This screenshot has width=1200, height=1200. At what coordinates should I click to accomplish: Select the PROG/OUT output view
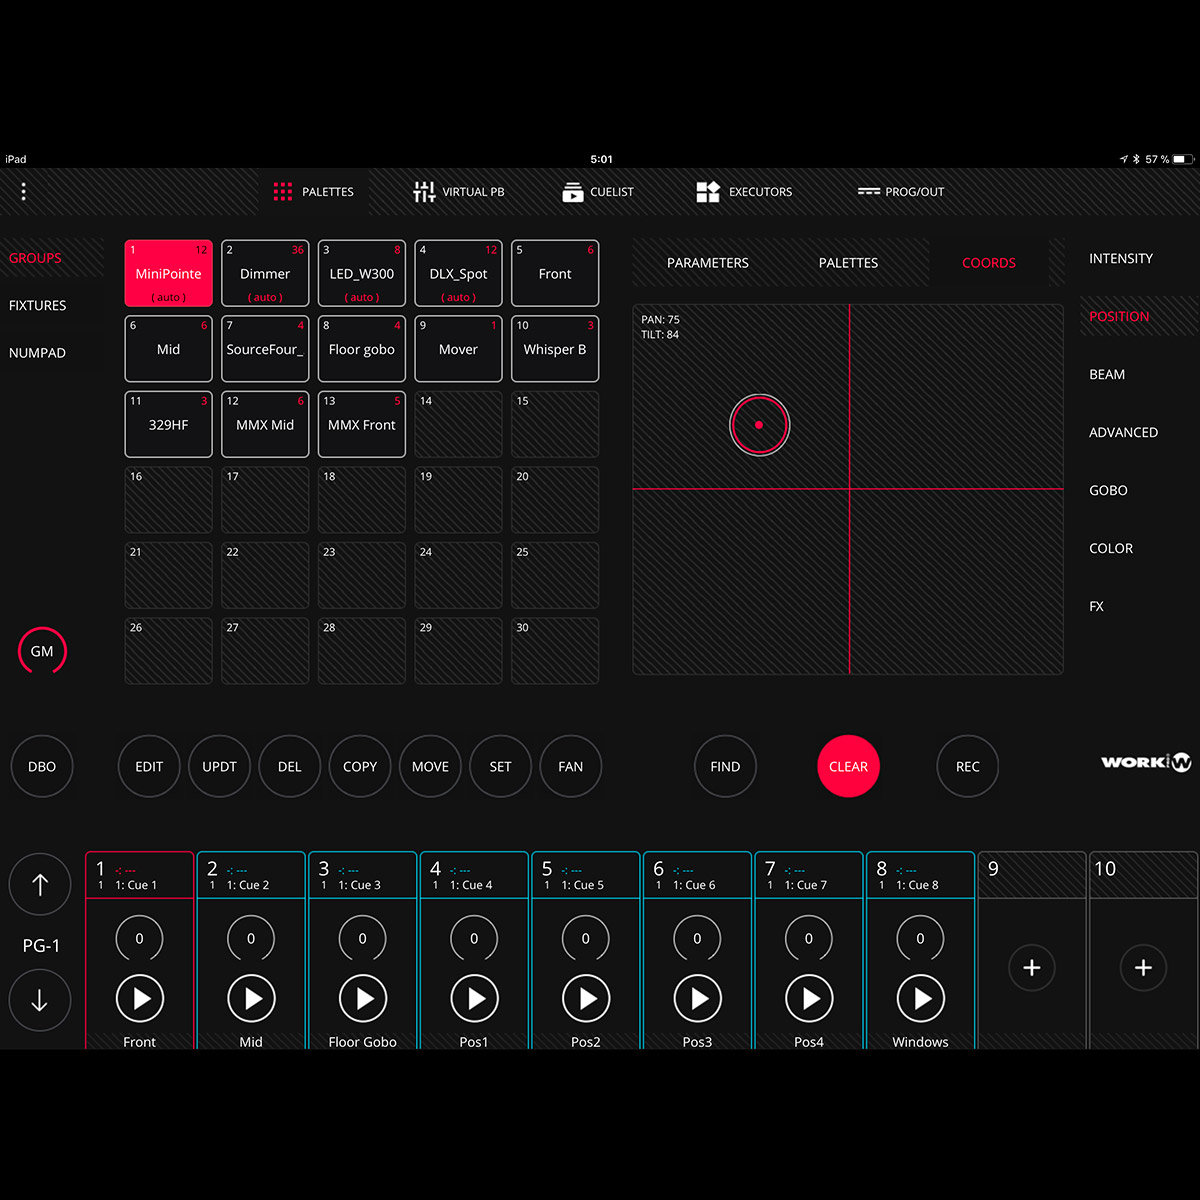899,191
